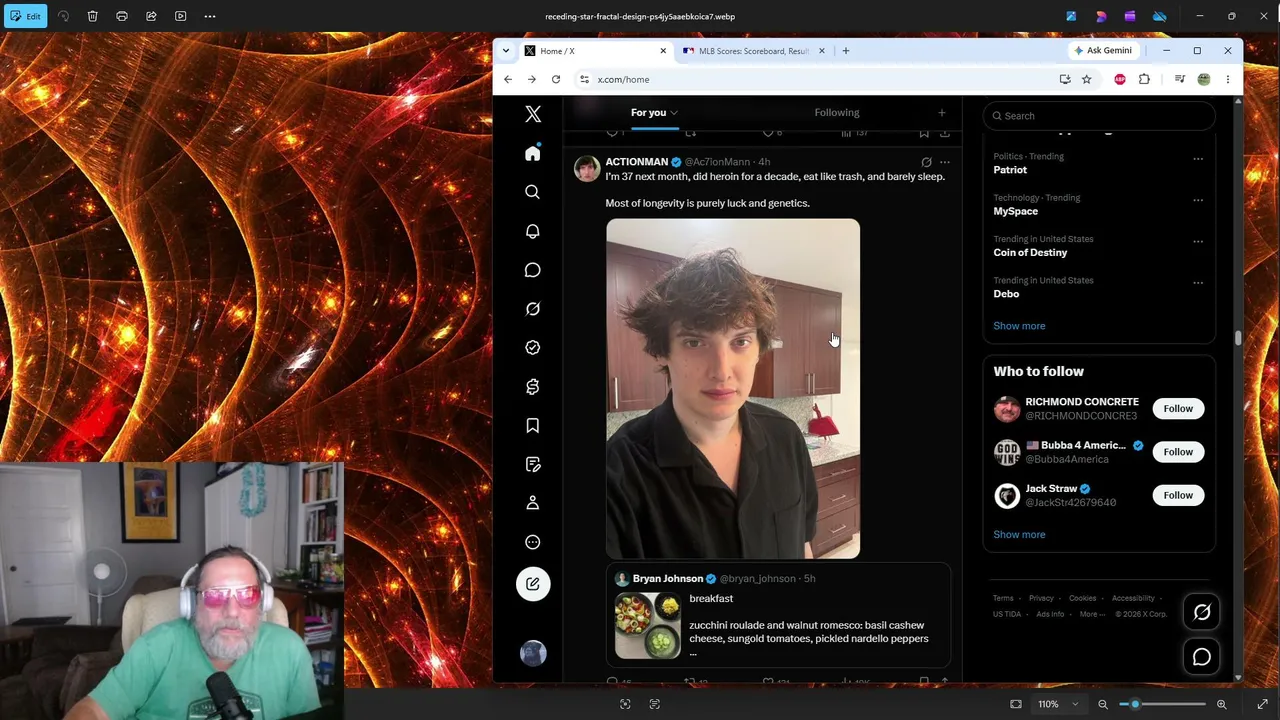Screen dimensions: 1280x720
Task: Open Bryan Johnson's quoted breakfast post
Action: point(778,615)
